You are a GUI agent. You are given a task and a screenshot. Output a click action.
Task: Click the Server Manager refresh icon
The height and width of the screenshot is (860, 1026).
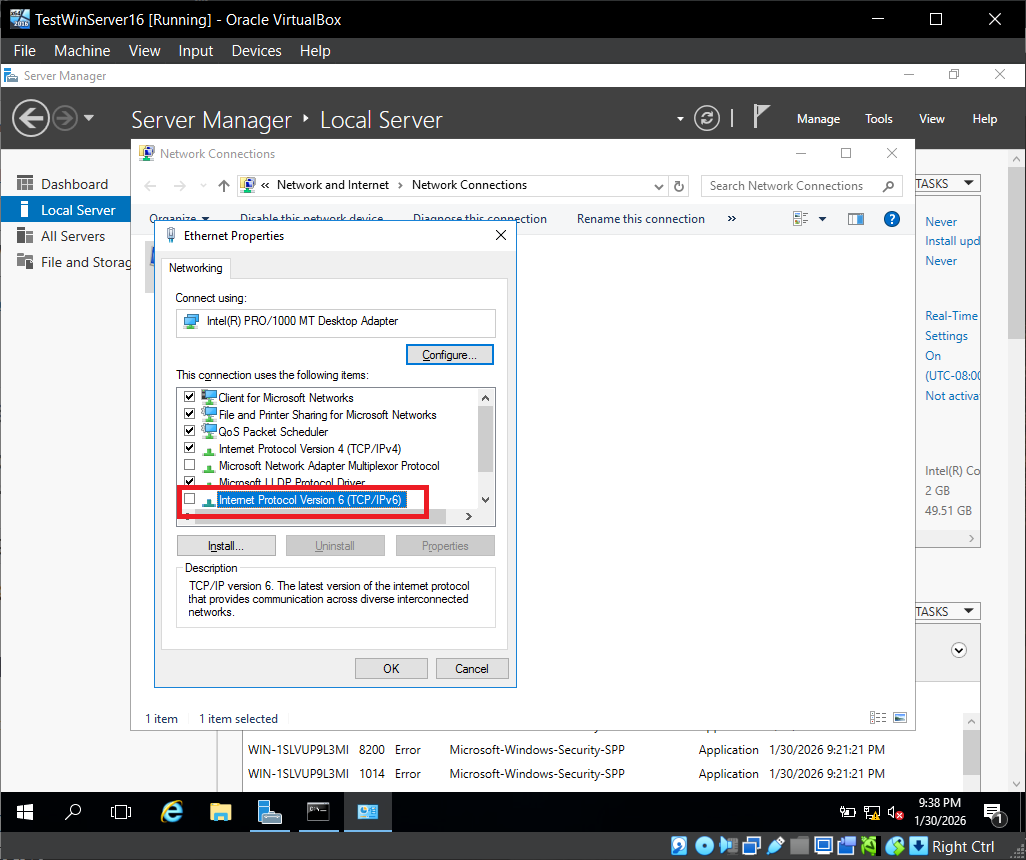coord(707,118)
